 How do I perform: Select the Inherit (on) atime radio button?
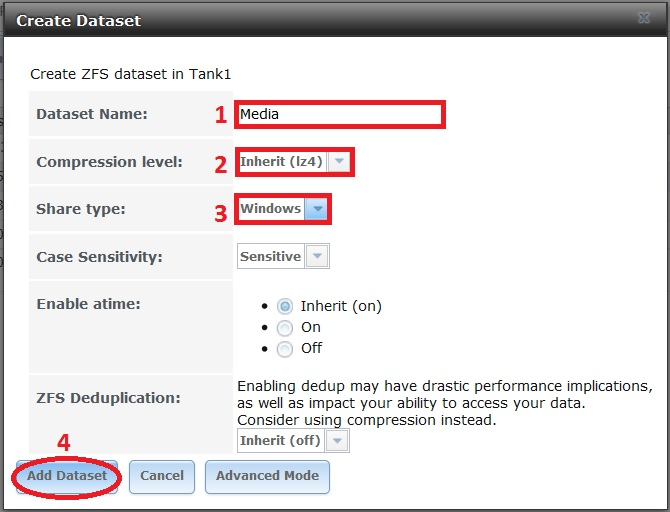coord(285,307)
